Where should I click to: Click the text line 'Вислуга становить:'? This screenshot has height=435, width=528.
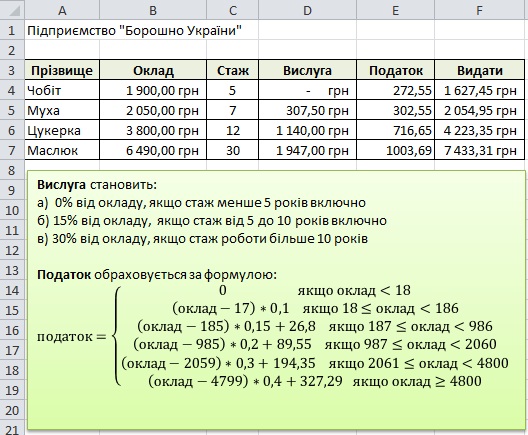click(x=97, y=185)
